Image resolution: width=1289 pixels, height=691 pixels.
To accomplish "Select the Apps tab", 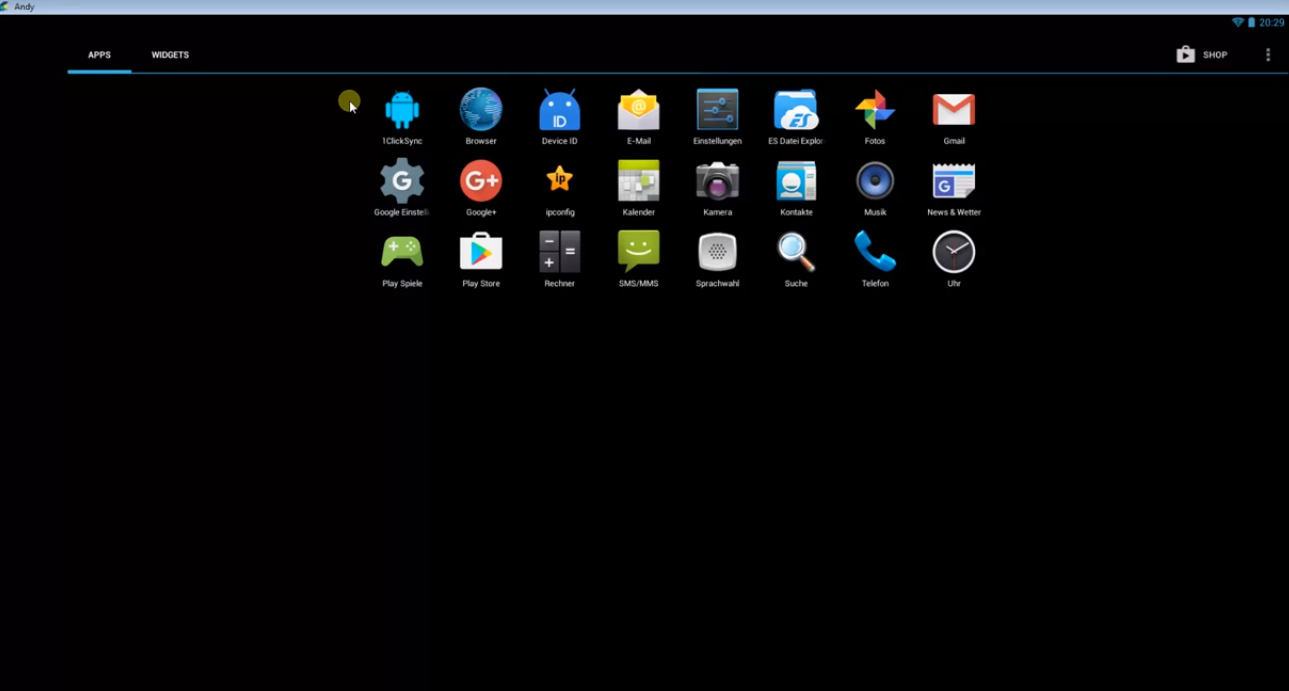I will (99, 55).
